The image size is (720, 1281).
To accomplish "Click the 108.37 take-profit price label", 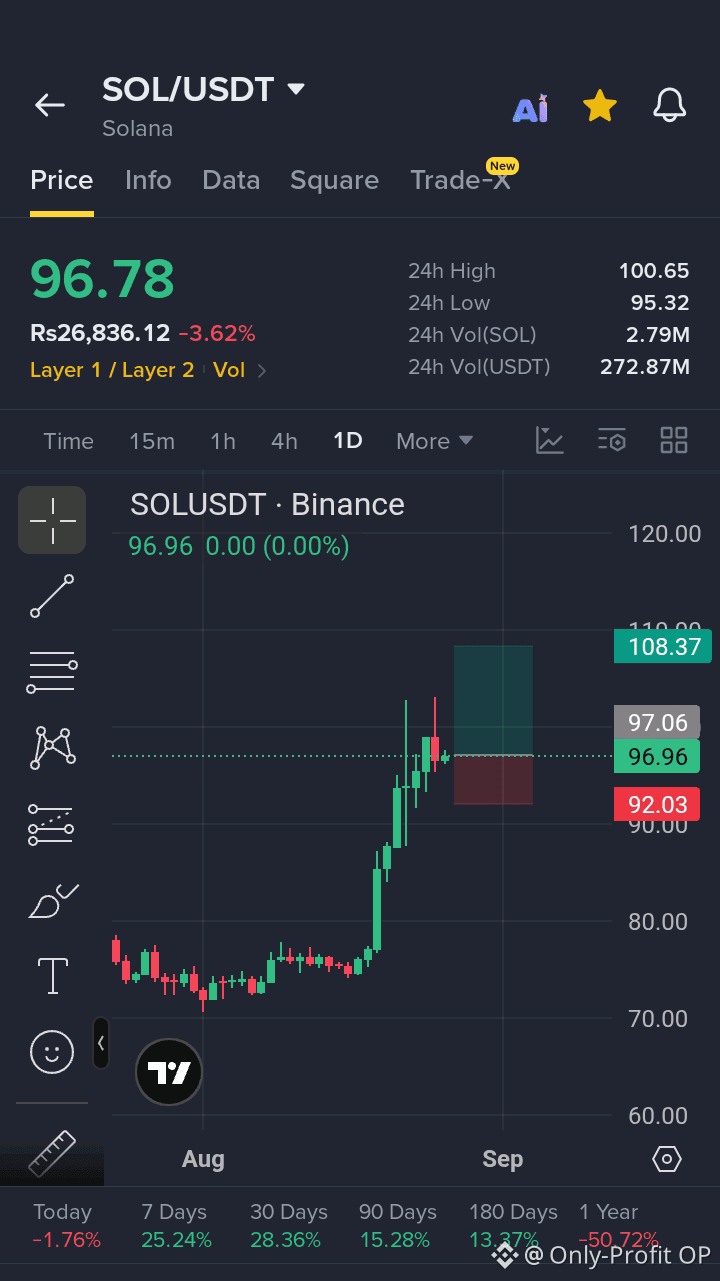I will (x=663, y=647).
